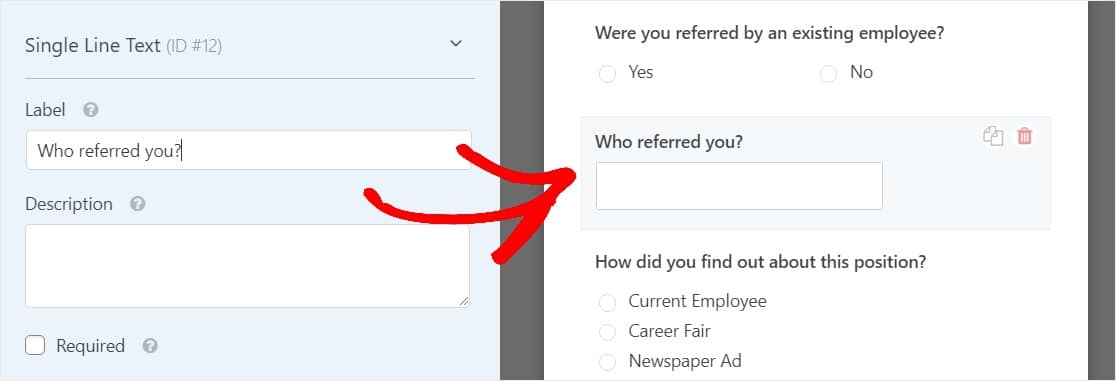Select the Yes radio option
The height and width of the screenshot is (381, 1116).
pos(607,73)
